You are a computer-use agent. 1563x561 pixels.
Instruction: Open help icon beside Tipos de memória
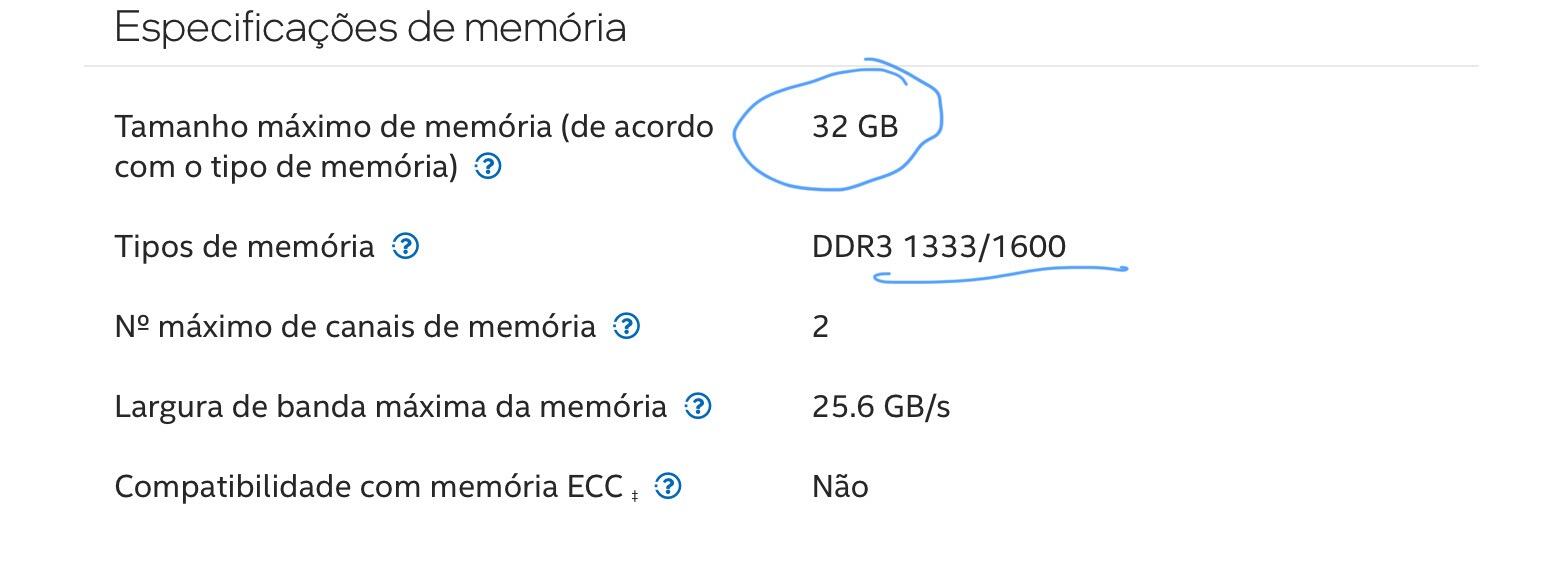(x=405, y=246)
